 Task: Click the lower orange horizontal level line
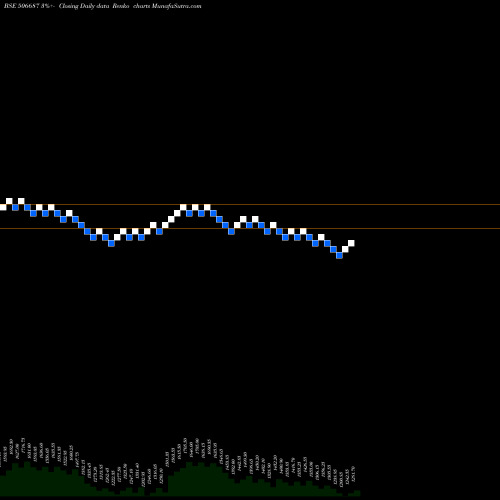click(250, 228)
